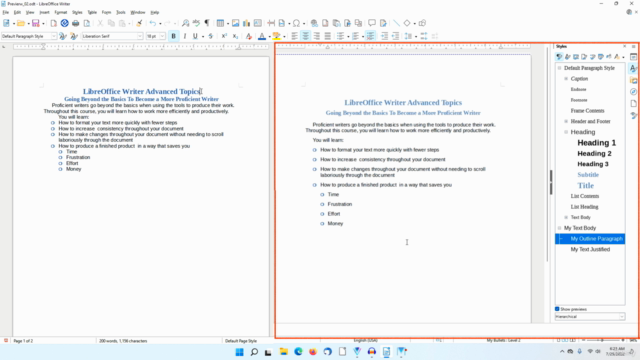The width and height of the screenshot is (640, 360).
Task: Click Justified alignment icon
Action: coord(327,36)
